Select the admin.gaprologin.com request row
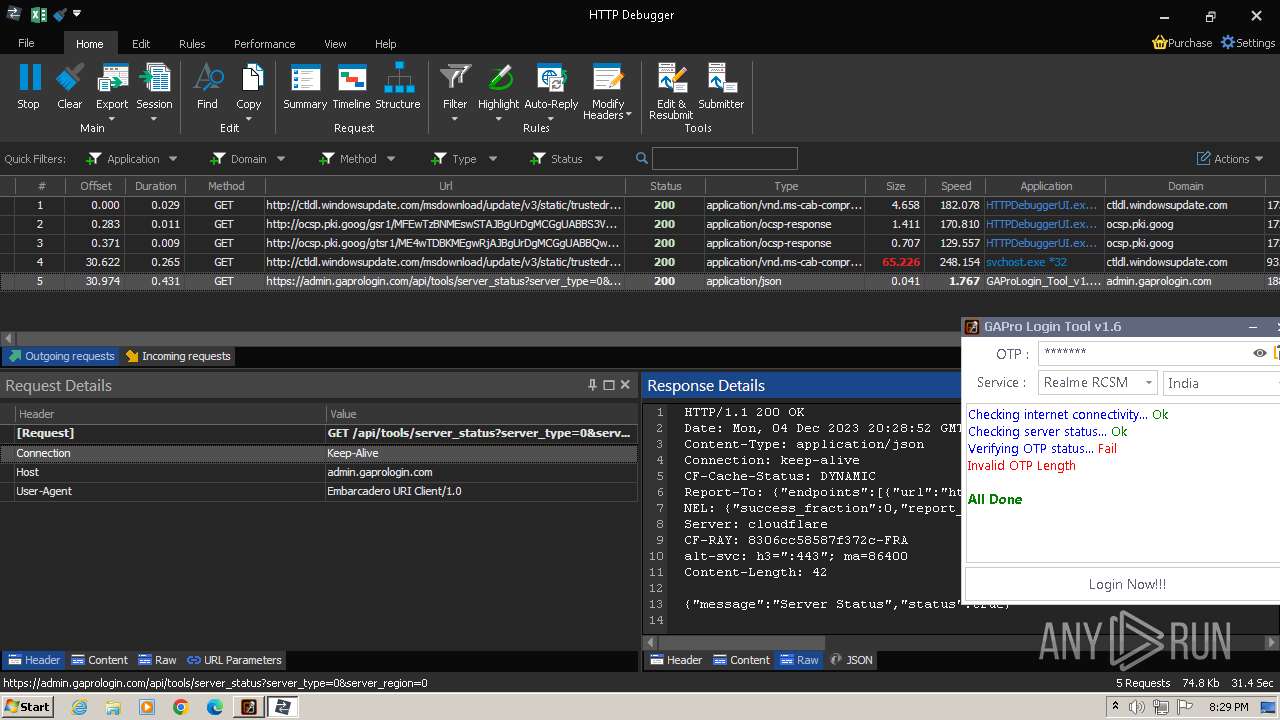This screenshot has height=720, width=1280. coord(640,281)
